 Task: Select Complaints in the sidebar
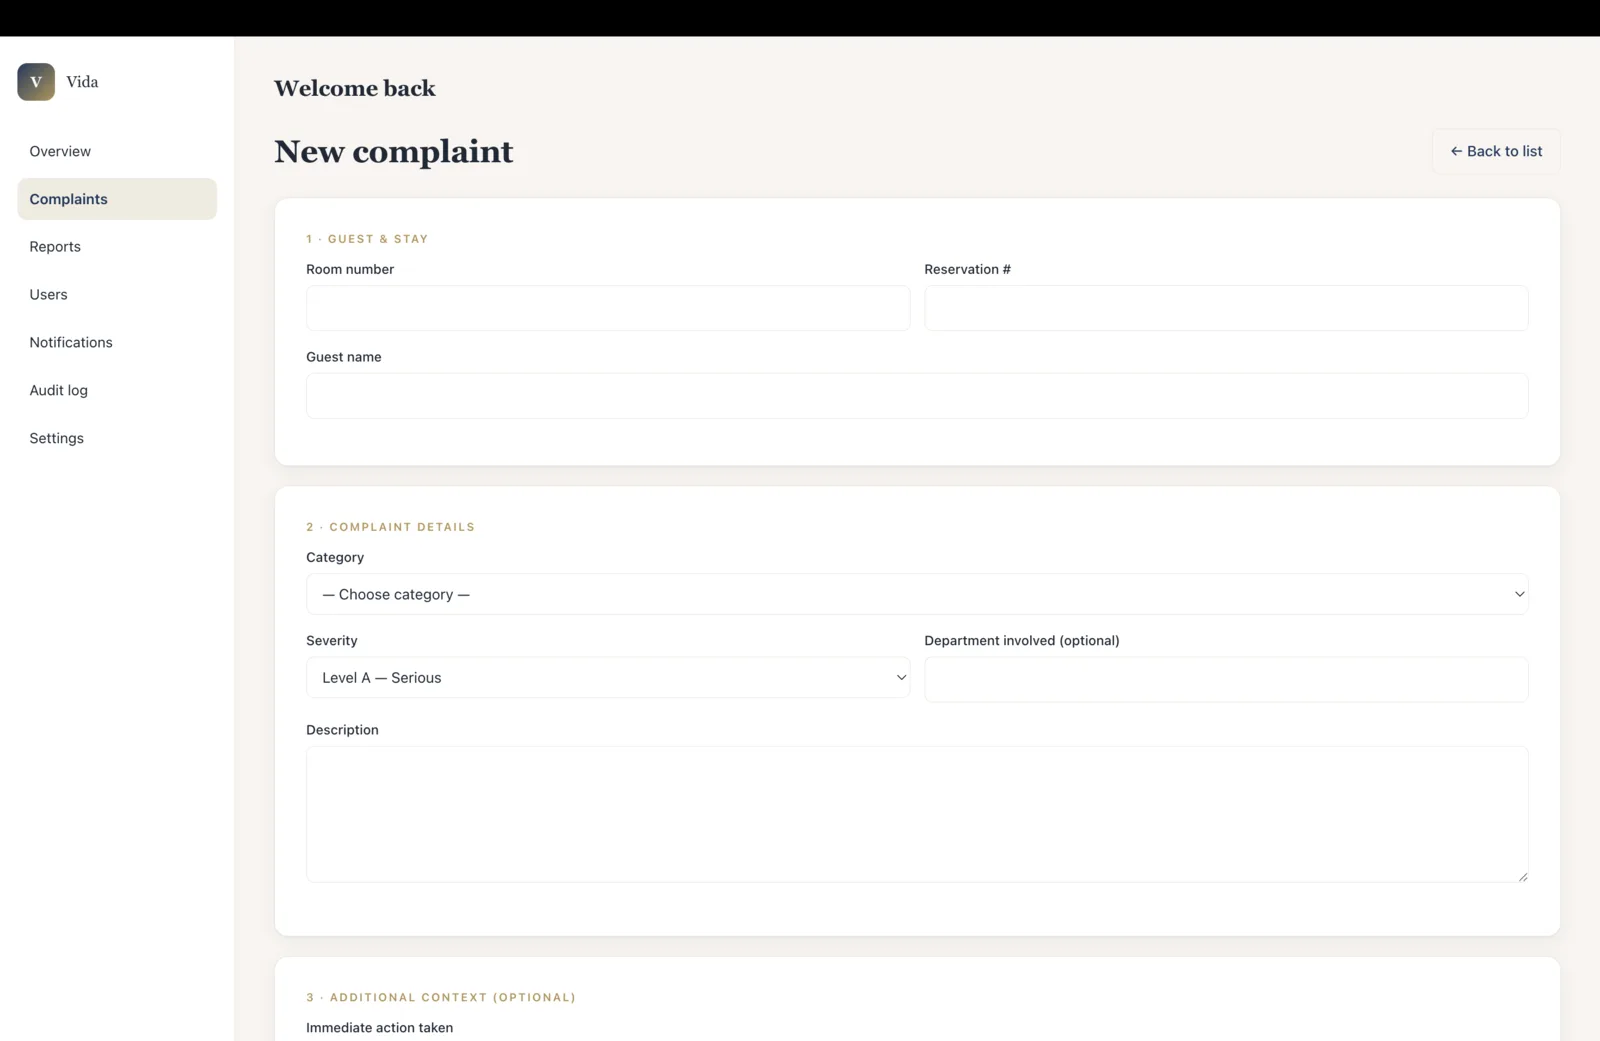117,199
